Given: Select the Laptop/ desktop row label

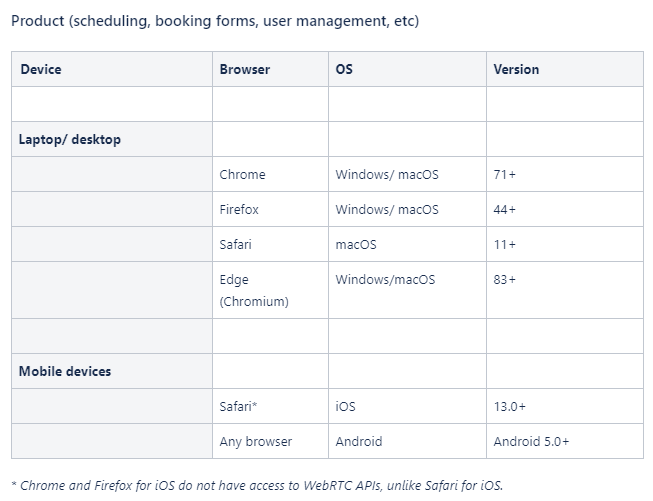Looking at the screenshot, I should click(70, 140).
